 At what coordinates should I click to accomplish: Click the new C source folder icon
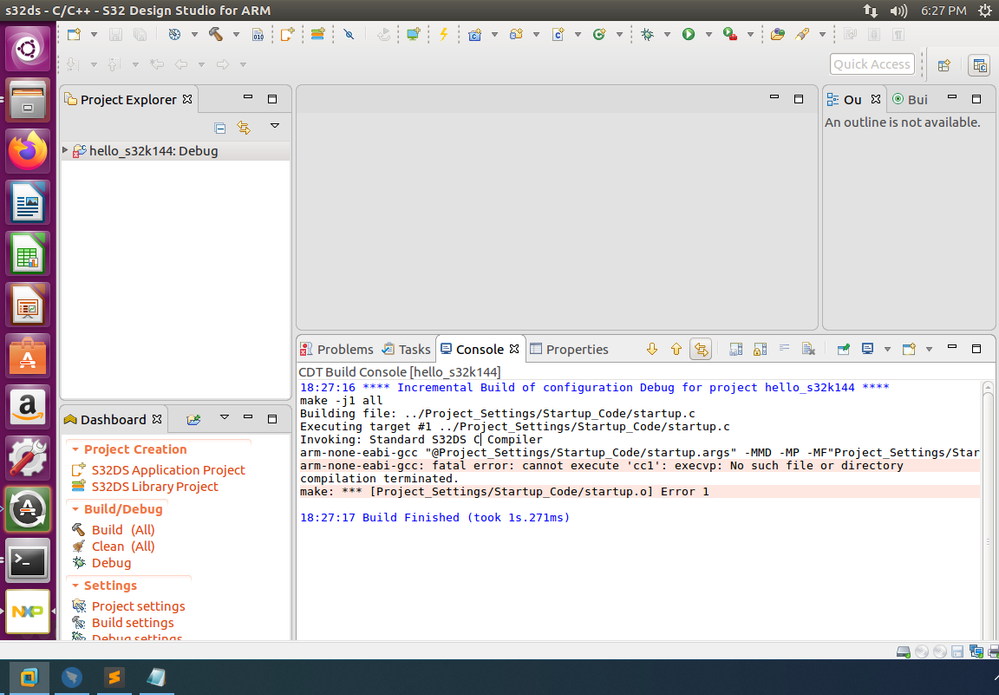[516, 34]
